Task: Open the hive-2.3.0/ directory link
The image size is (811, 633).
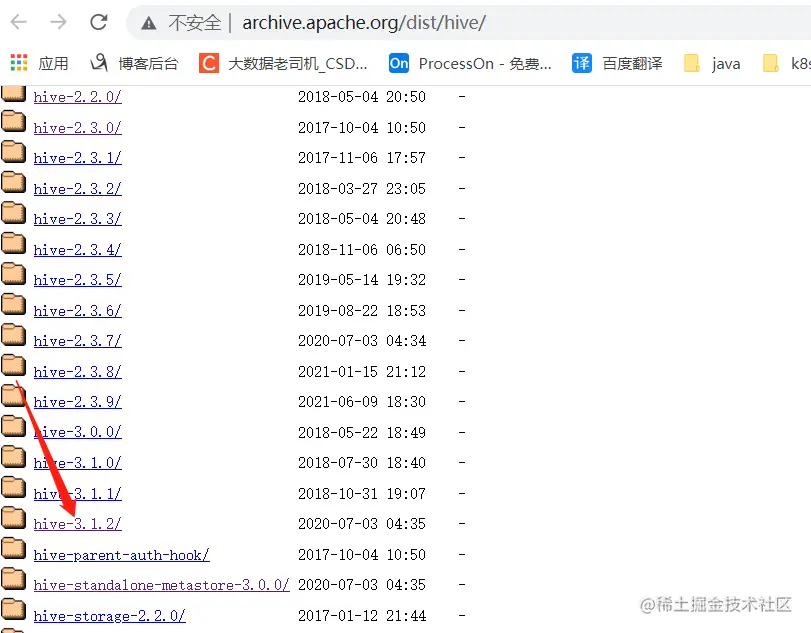Action: coord(78,128)
